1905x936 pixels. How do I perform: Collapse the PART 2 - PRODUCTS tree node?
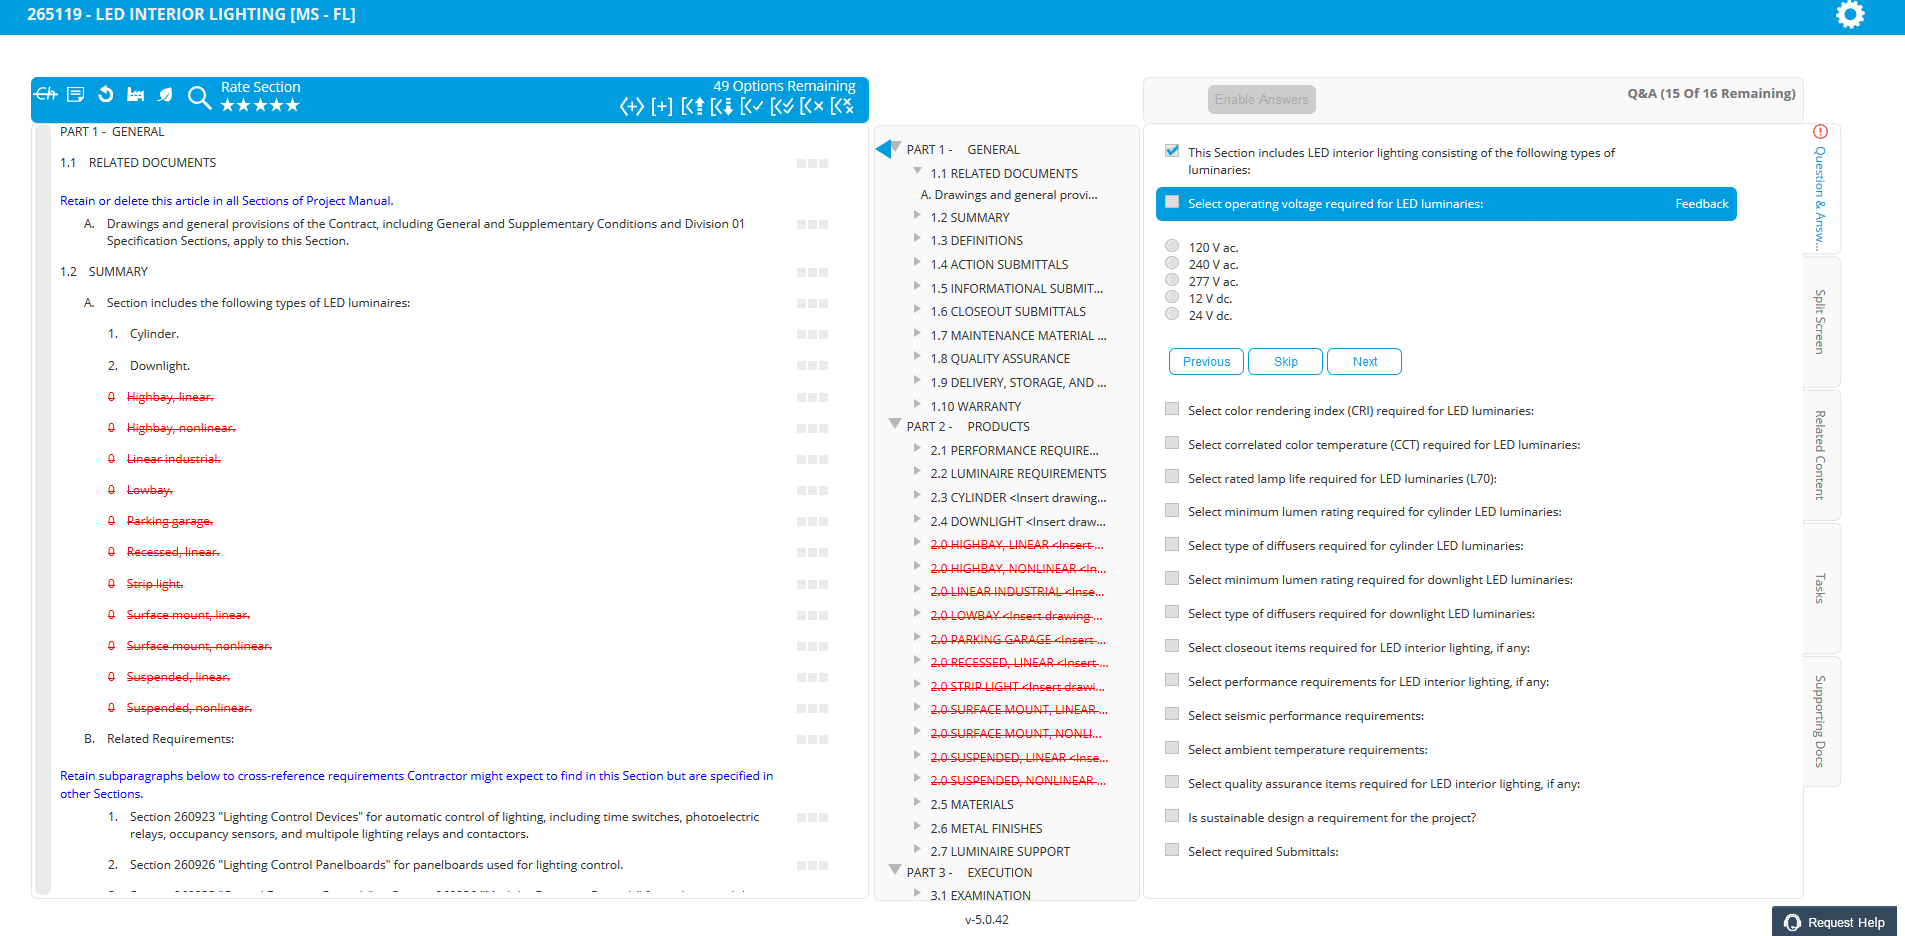pos(895,424)
